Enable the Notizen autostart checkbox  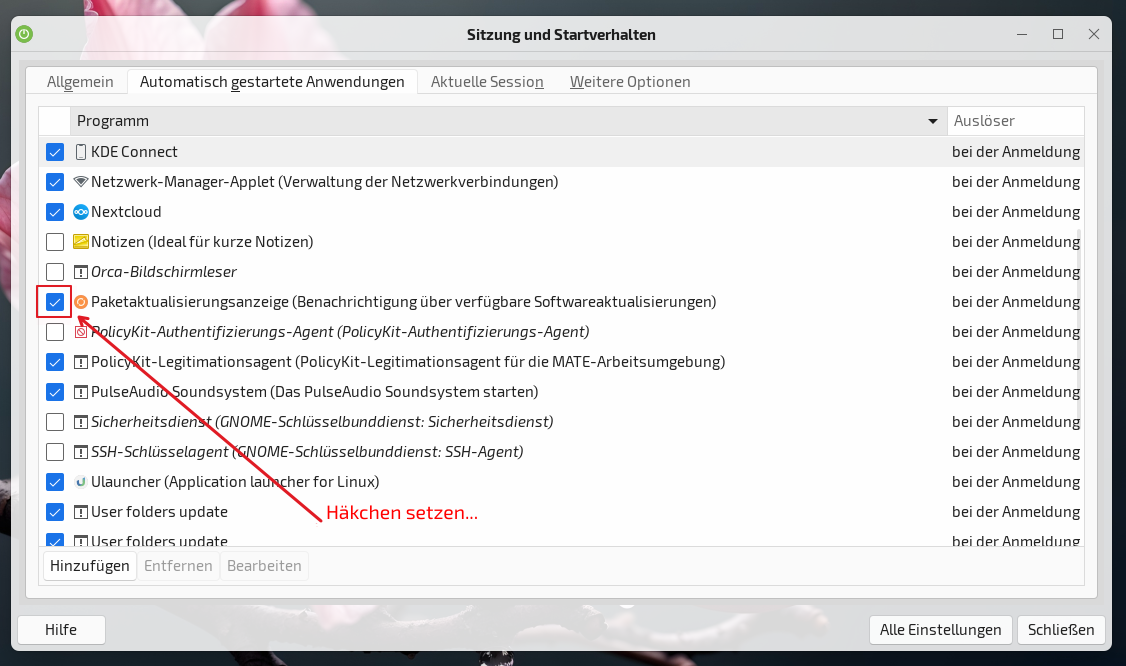pyautogui.click(x=55, y=242)
